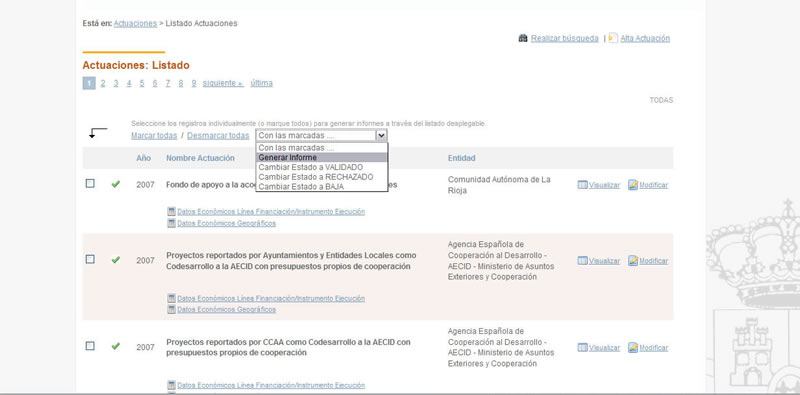Open Línea Financiación/Instrumento Ejecución link, CCAA row
This screenshot has height=395, width=800.
[x=271, y=386]
